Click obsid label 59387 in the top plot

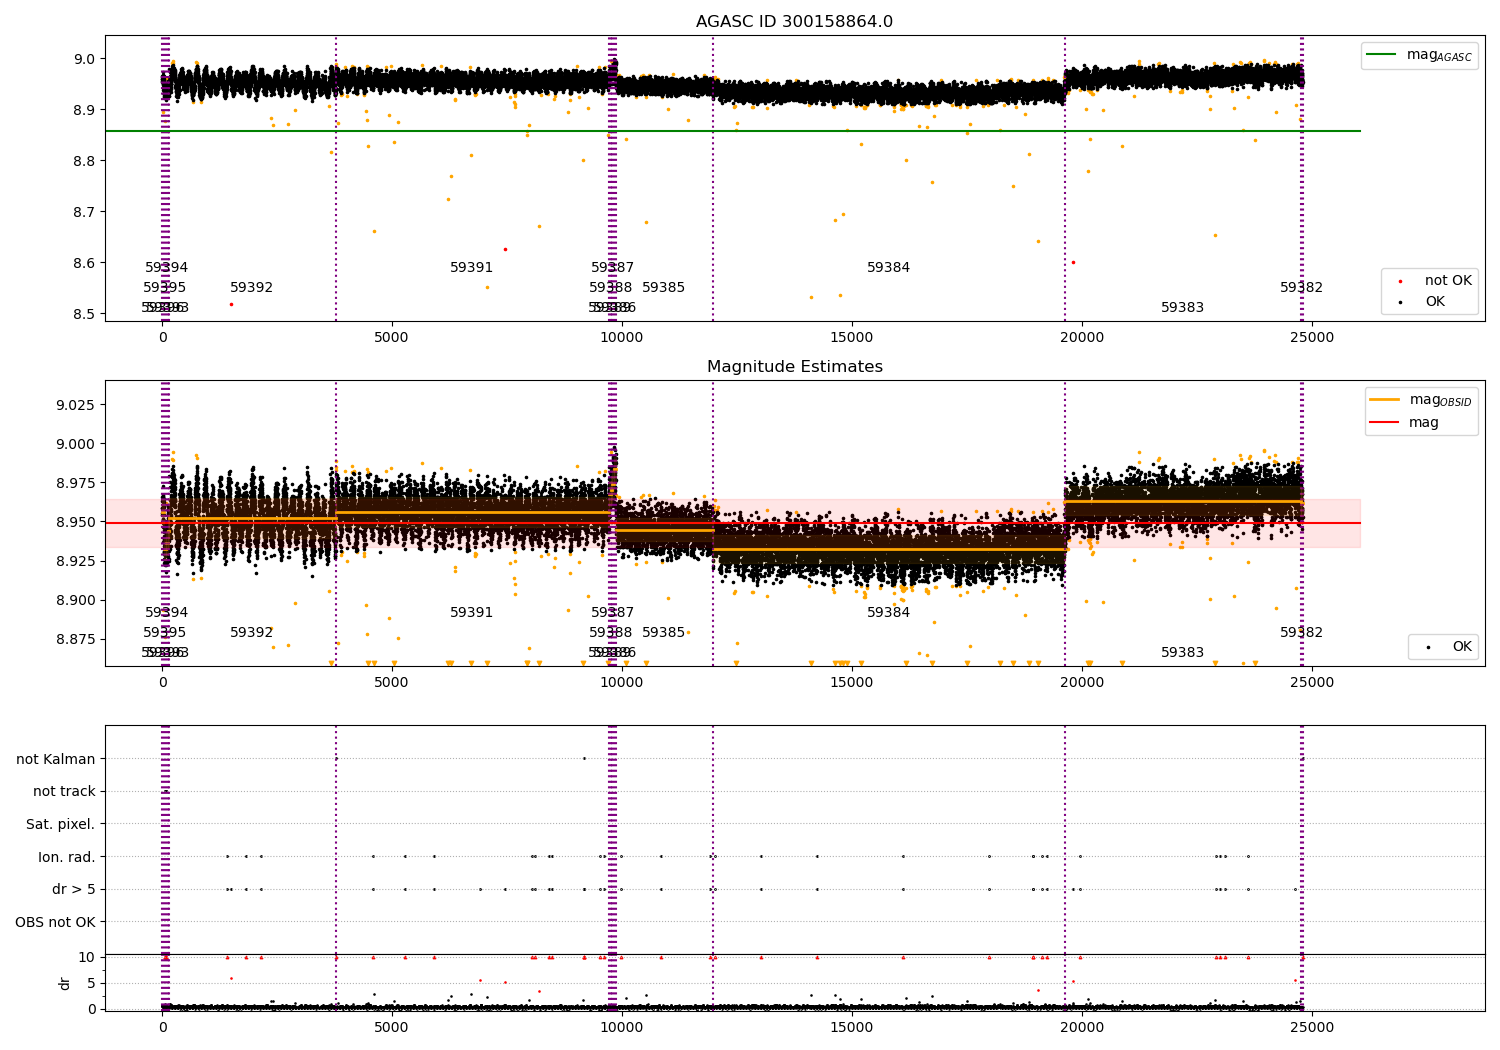pos(612,268)
